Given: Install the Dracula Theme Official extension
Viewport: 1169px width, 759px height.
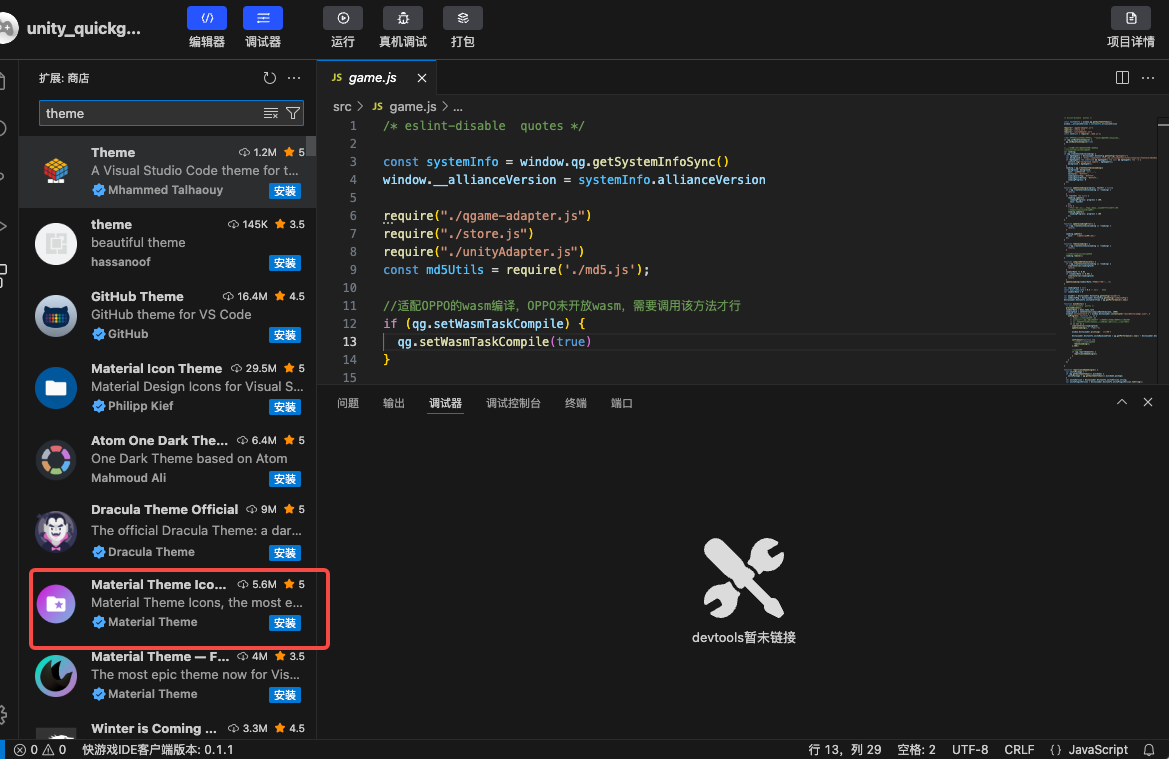Looking at the screenshot, I should [x=285, y=553].
